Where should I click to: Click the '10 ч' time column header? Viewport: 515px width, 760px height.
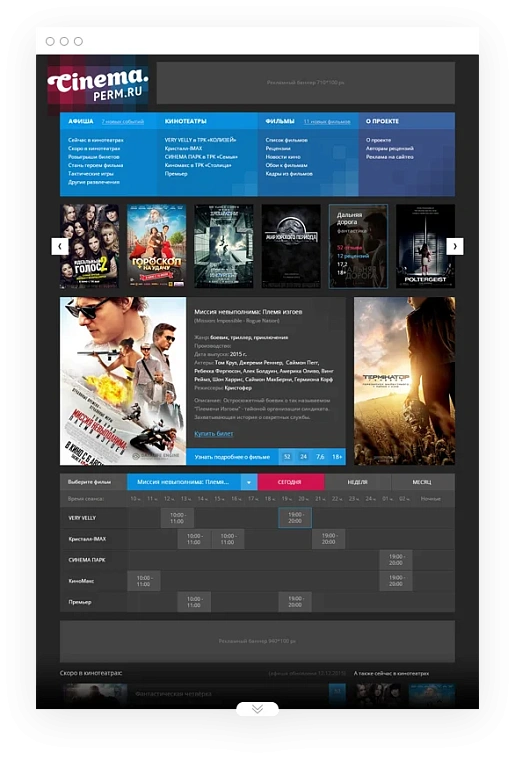[x=135, y=499]
